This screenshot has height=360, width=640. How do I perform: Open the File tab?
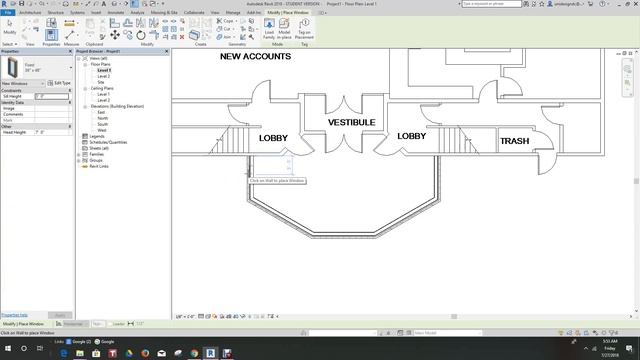coord(8,13)
